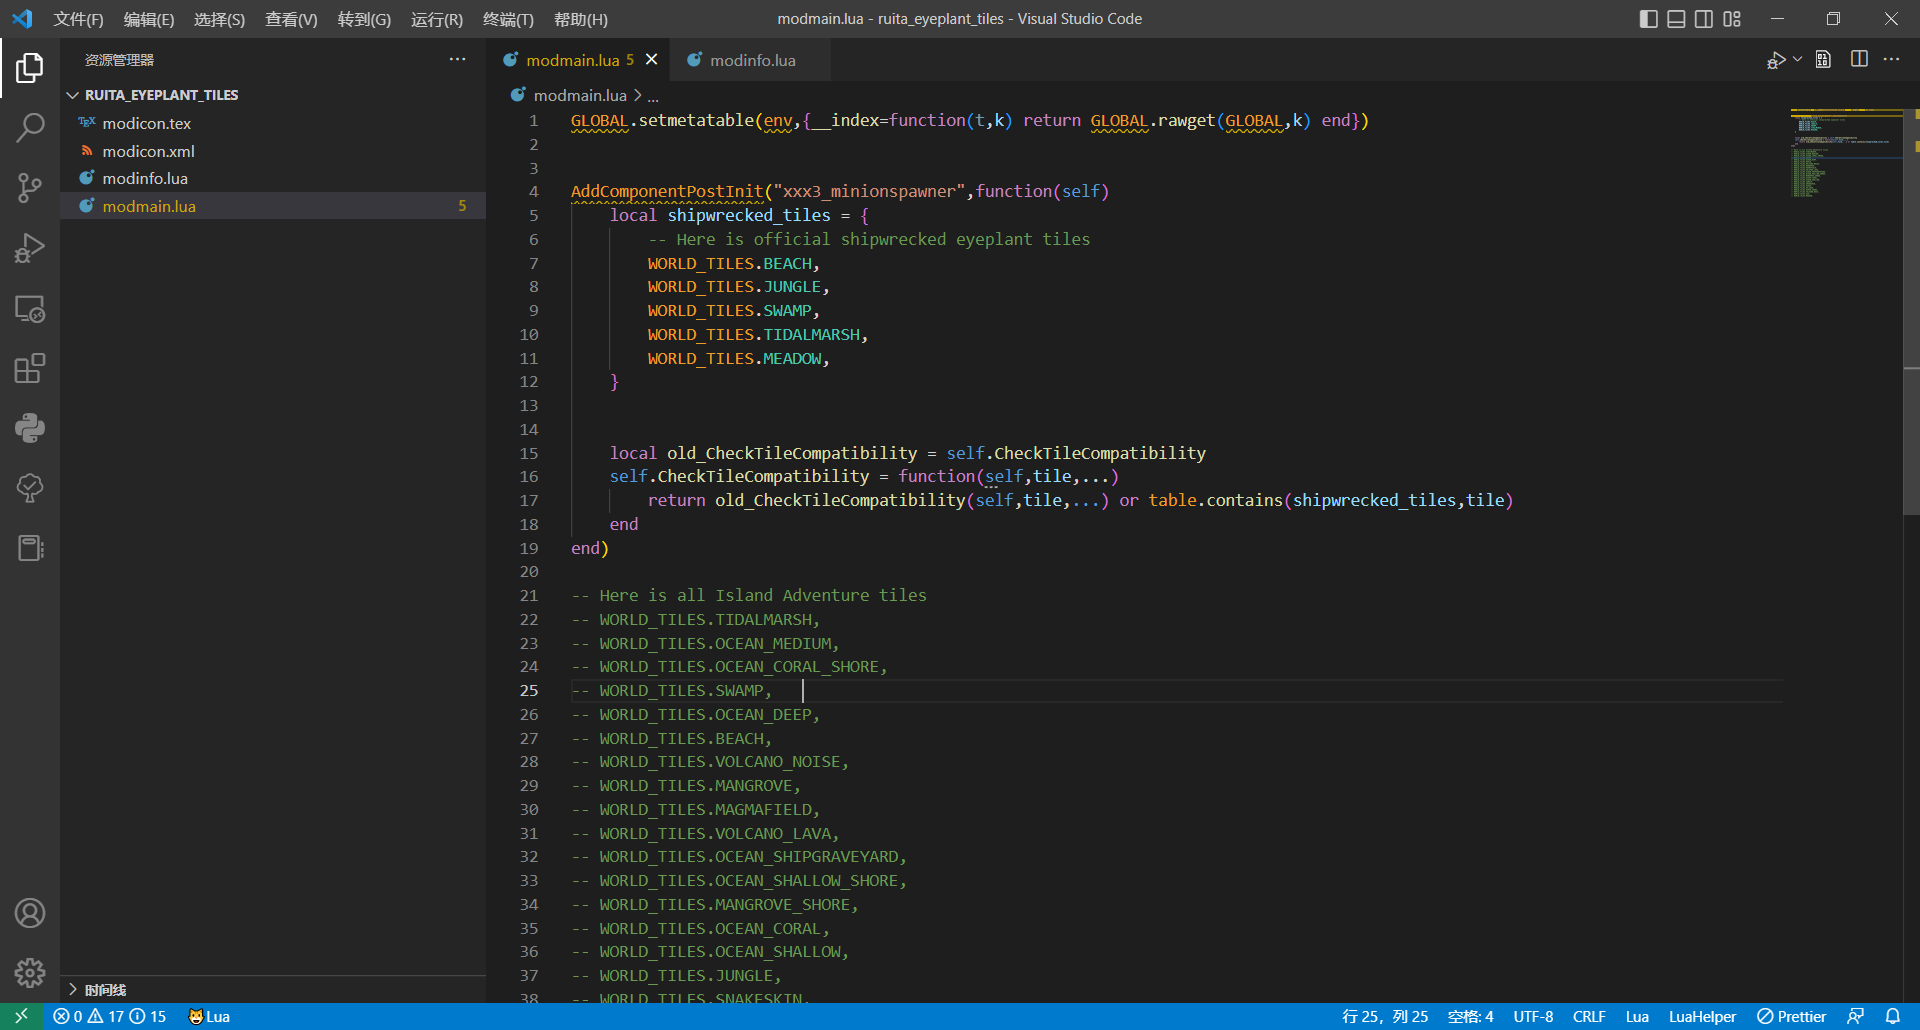Open the 查看(V) menu
Viewport: 1920px width, 1030px height.
click(291, 19)
